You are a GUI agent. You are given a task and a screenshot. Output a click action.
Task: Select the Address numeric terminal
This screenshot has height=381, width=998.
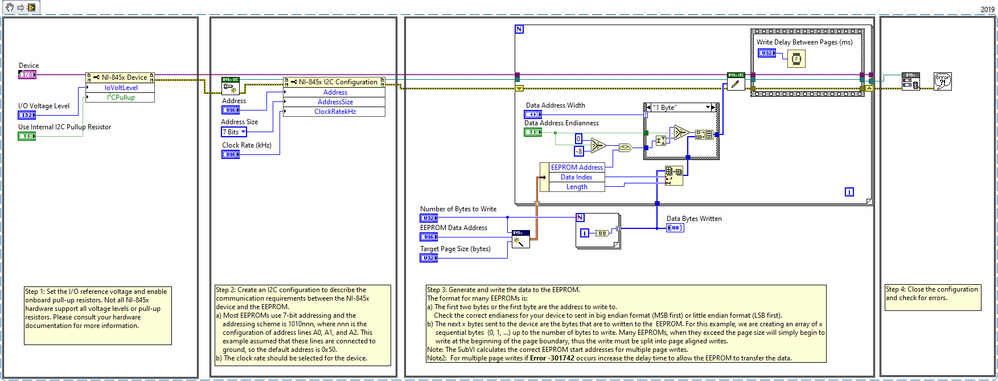coord(230,110)
